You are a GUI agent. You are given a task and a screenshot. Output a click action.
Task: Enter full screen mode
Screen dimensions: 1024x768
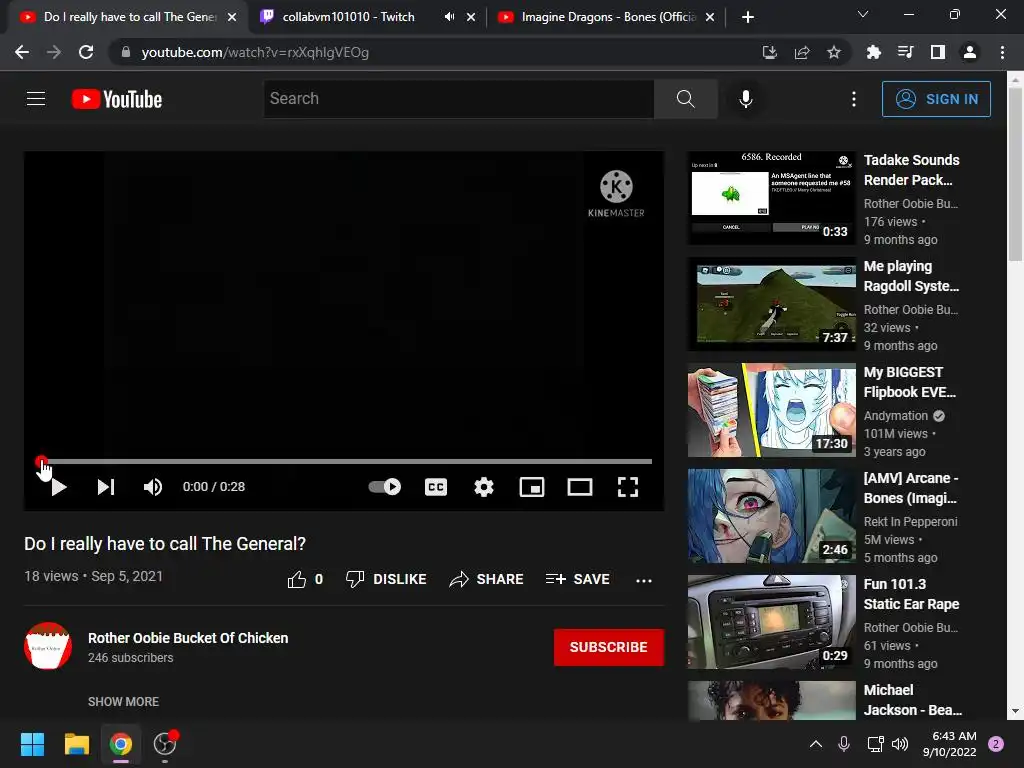[x=628, y=487]
